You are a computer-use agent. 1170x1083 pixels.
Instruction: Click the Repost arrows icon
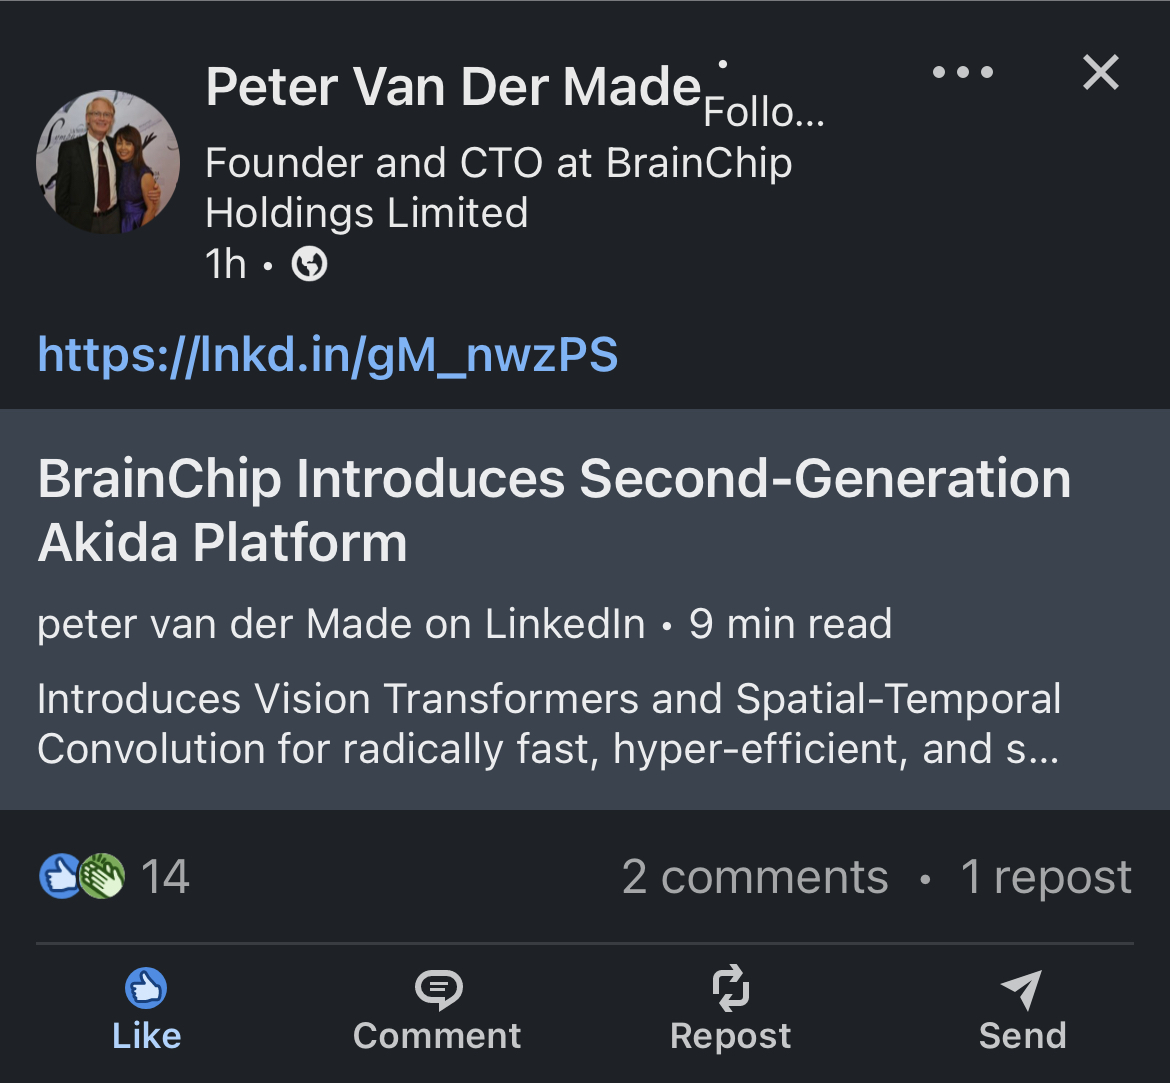click(x=731, y=987)
